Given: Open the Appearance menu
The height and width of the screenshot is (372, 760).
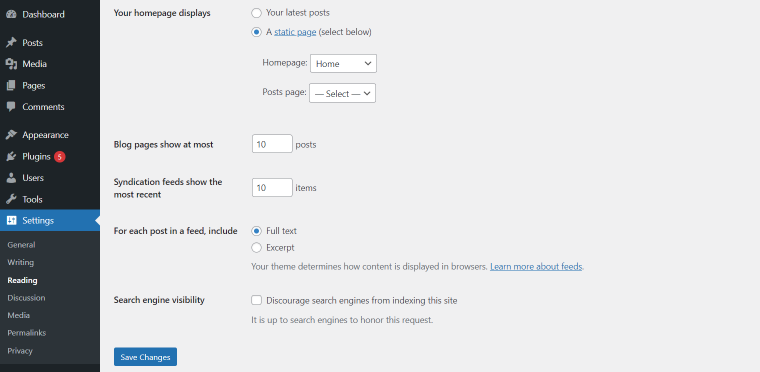Looking at the screenshot, I should coord(46,135).
